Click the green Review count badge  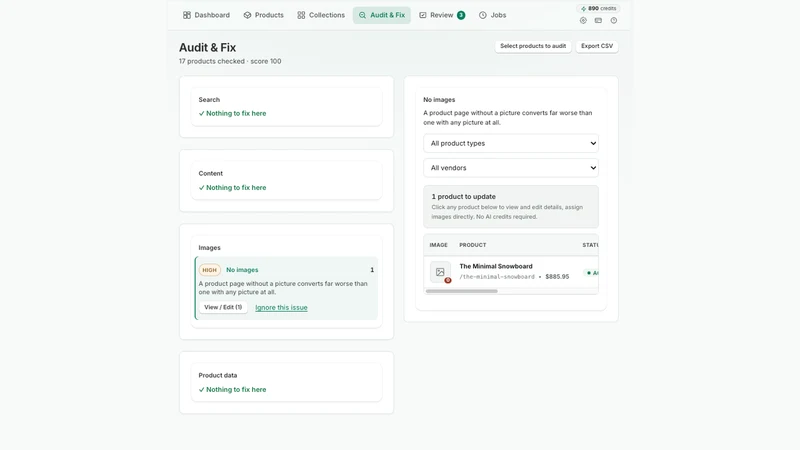(461, 15)
